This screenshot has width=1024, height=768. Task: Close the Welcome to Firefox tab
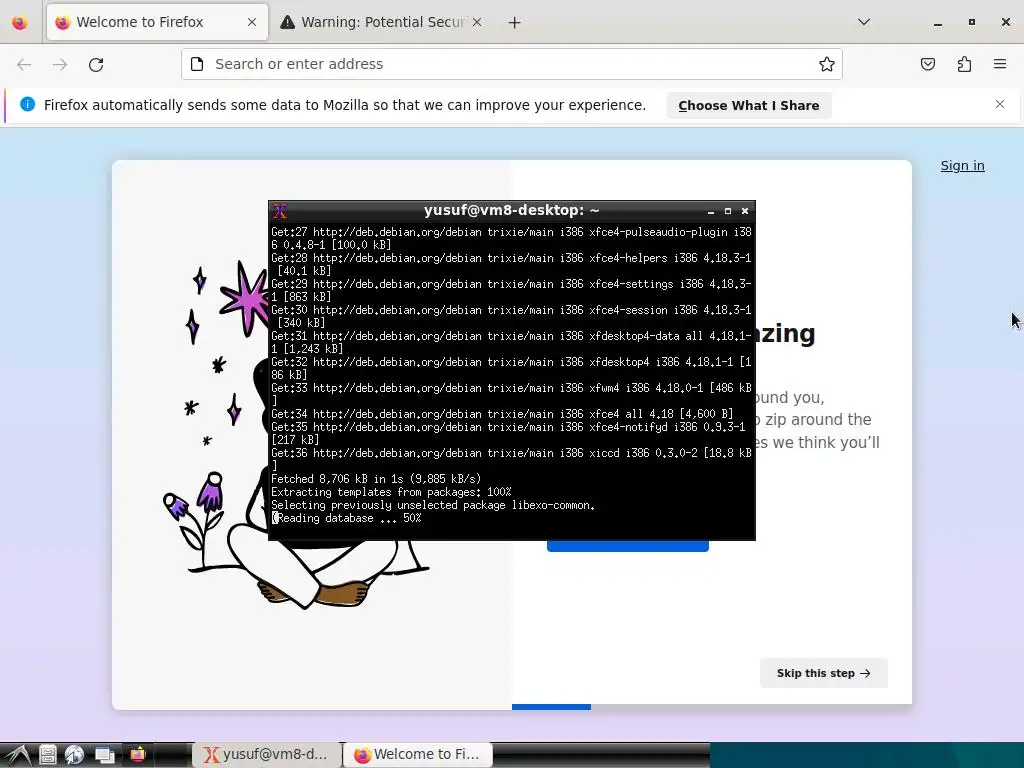[x=252, y=22]
